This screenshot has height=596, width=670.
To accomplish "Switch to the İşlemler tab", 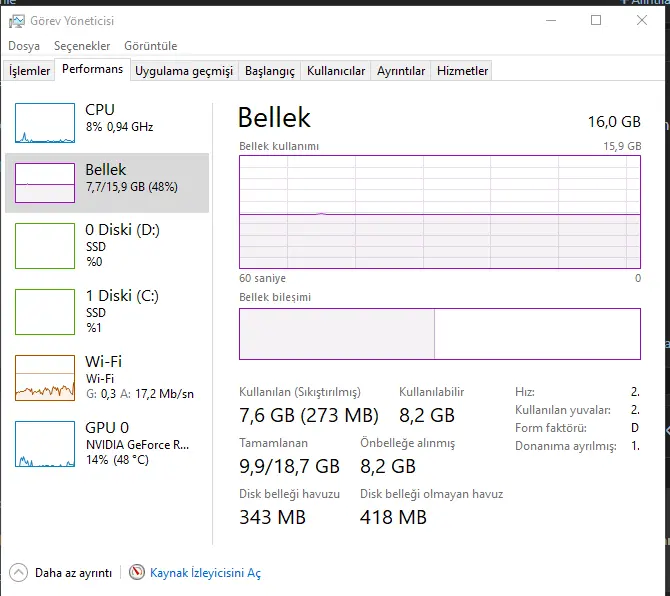I will pos(29,70).
